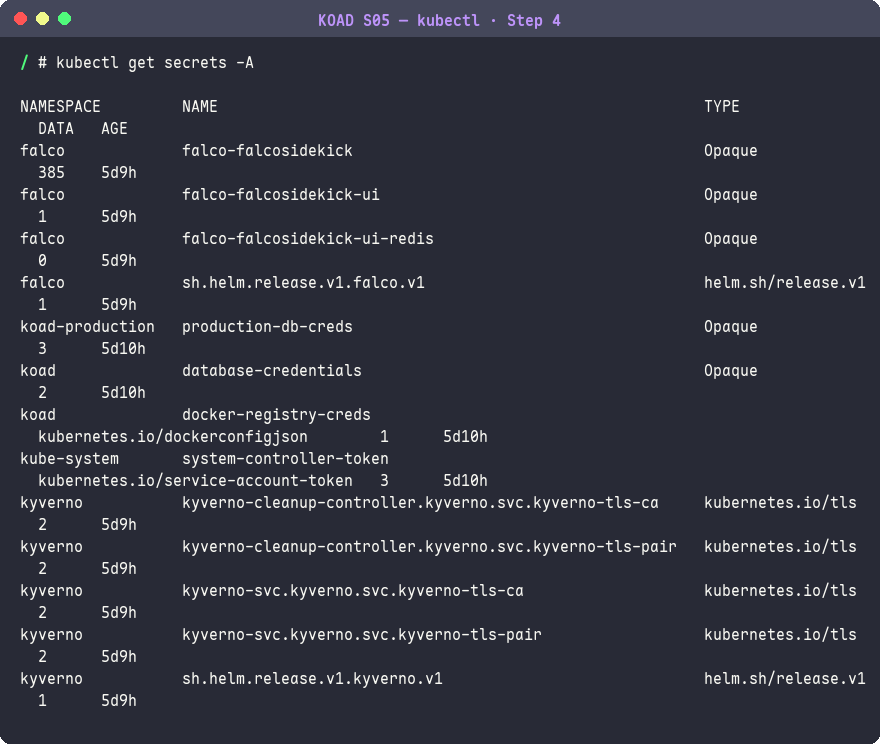
Task: Click the window title 'KOAD S05 — kubectl · Step 4'
Action: click(x=439, y=21)
